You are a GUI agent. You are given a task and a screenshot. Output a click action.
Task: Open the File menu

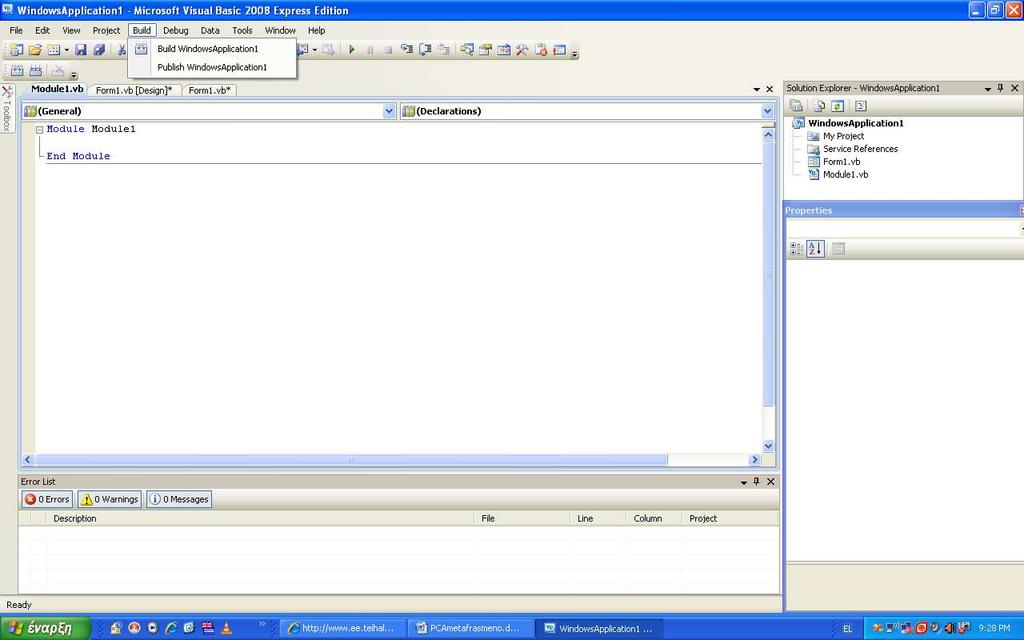tap(16, 30)
